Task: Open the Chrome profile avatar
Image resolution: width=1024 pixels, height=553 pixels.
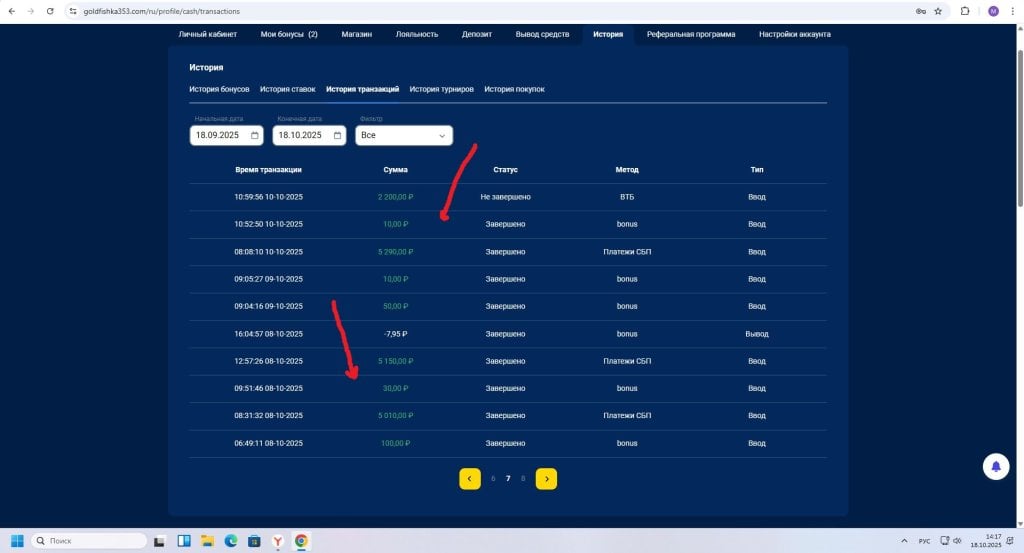Action: coord(993,11)
